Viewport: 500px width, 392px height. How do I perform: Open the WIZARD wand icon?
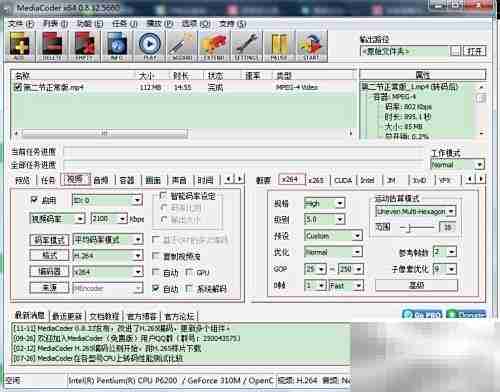(182, 46)
